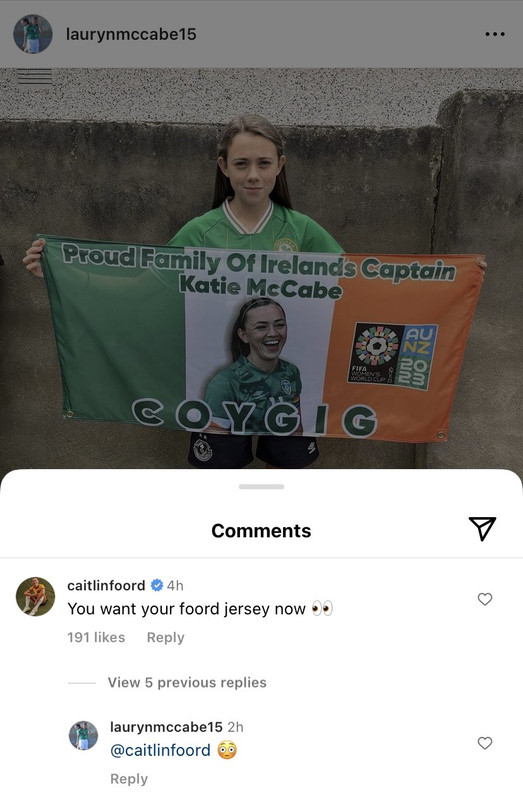Tap the hamburger lines icon on photo
This screenshot has width=523, height=800.
35,77
